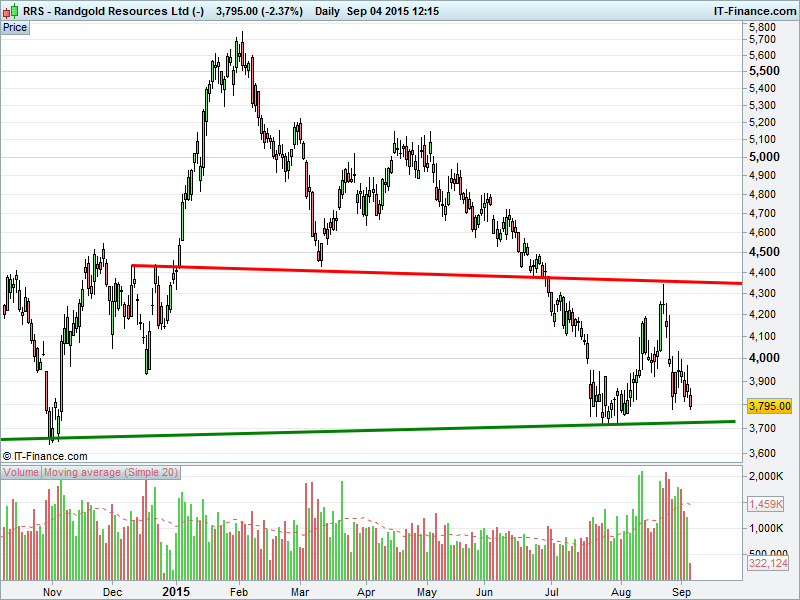Viewport: 800px width, 600px height.
Task: Click the Apr date axis label
Action: click(366, 592)
